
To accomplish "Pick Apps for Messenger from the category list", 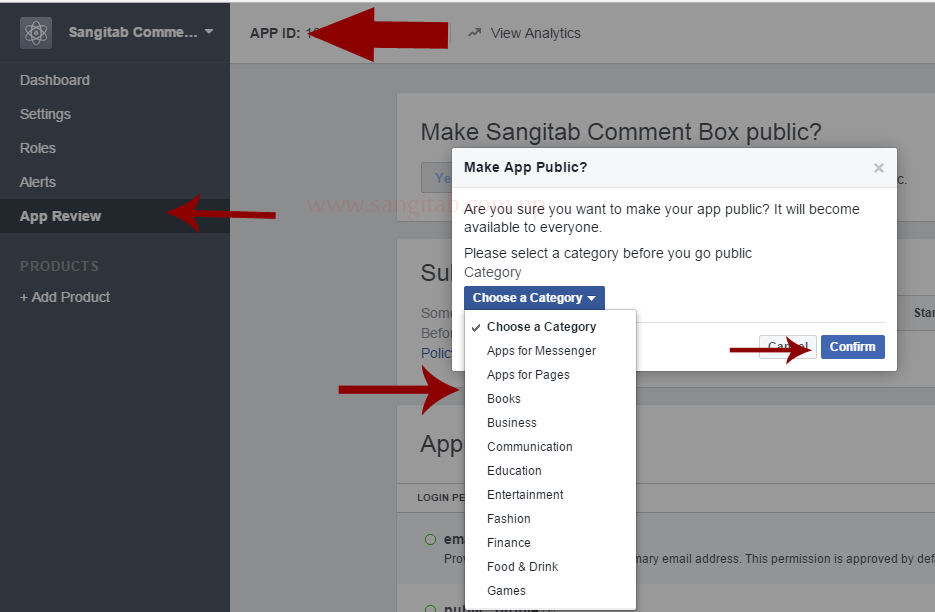I will pos(541,350).
